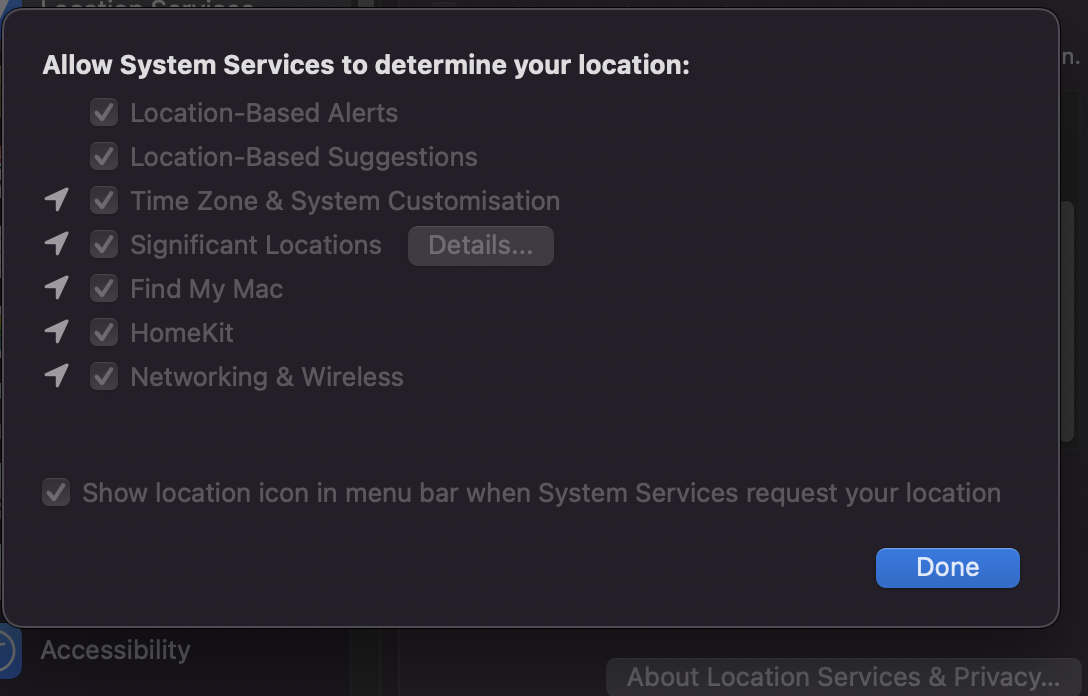
Task: Disable Time Zone & System Customisation checkbox
Action: (x=104, y=201)
